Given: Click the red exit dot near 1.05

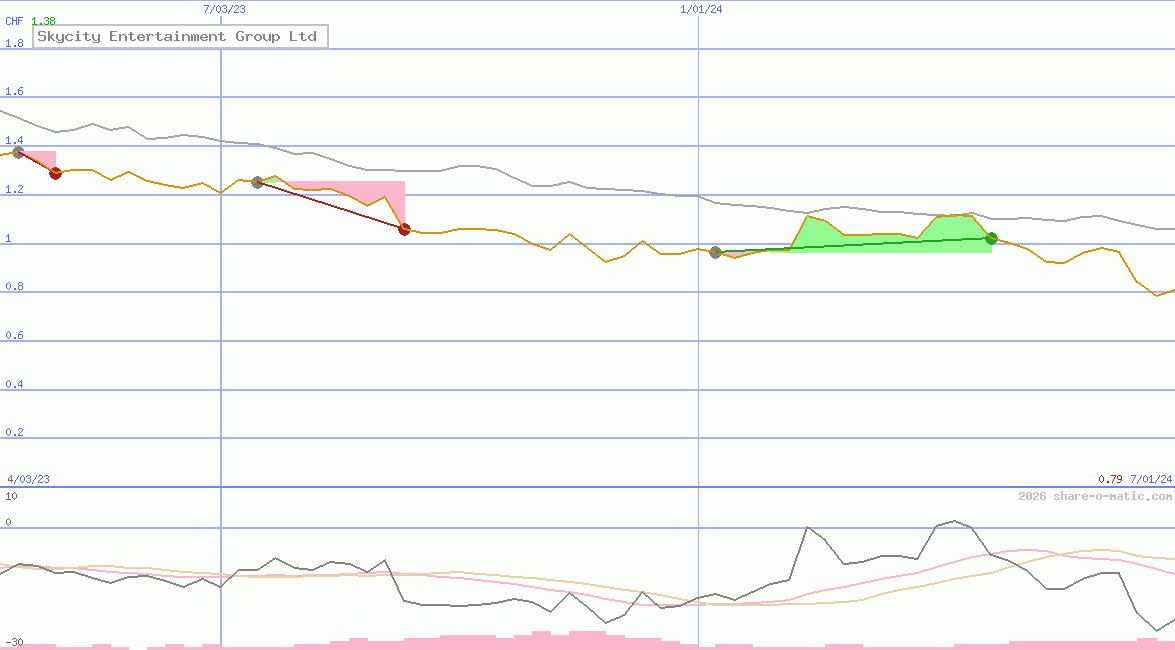Looking at the screenshot, I should tap(404, 229).
